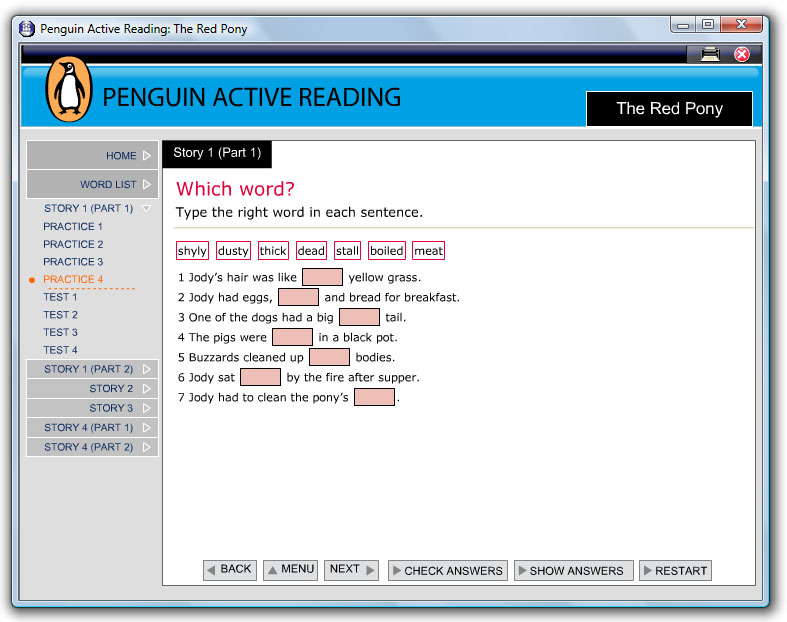Click the Back button
This screenshot has height=622, width=787.
tap(229, 570)
